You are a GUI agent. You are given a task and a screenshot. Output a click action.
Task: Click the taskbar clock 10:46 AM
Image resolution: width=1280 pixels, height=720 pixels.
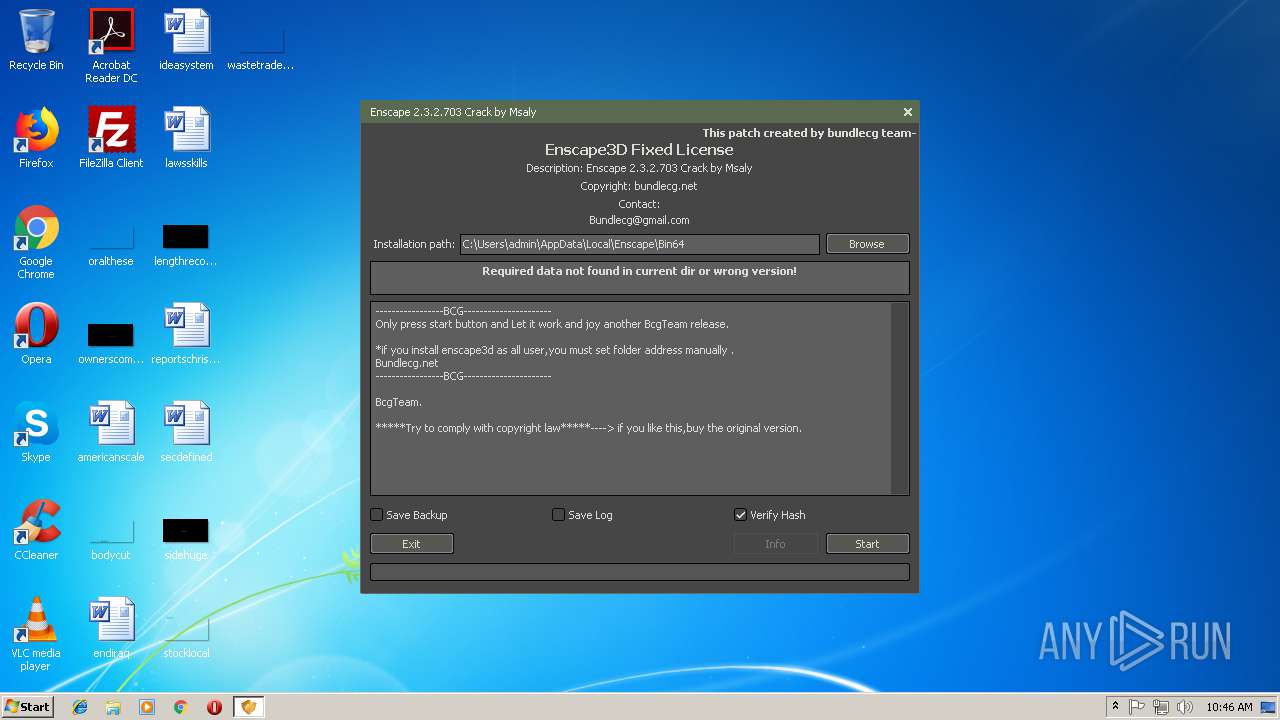tap(1229, 707)
